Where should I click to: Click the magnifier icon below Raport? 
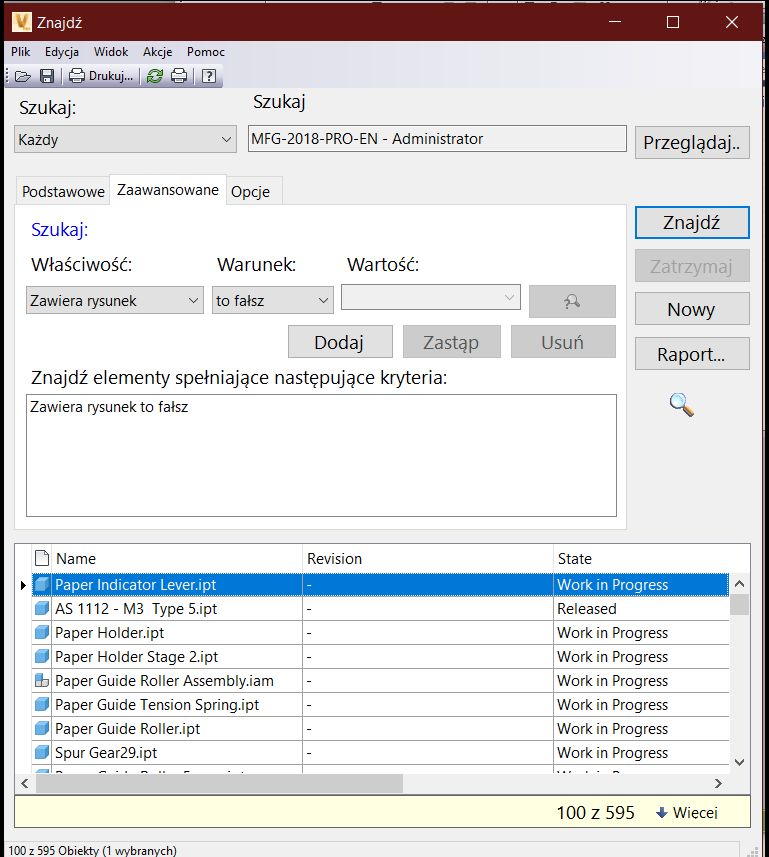point(682,405)
